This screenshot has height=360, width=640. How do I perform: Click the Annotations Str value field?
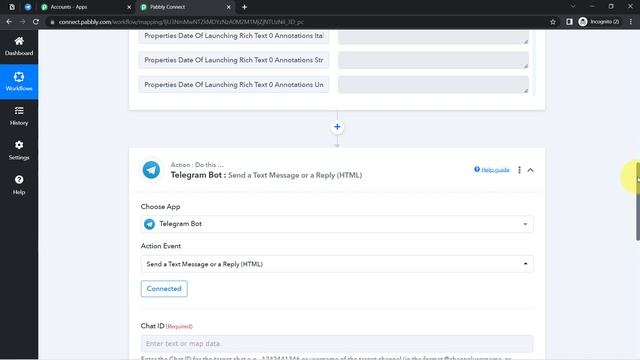[433, 60]
